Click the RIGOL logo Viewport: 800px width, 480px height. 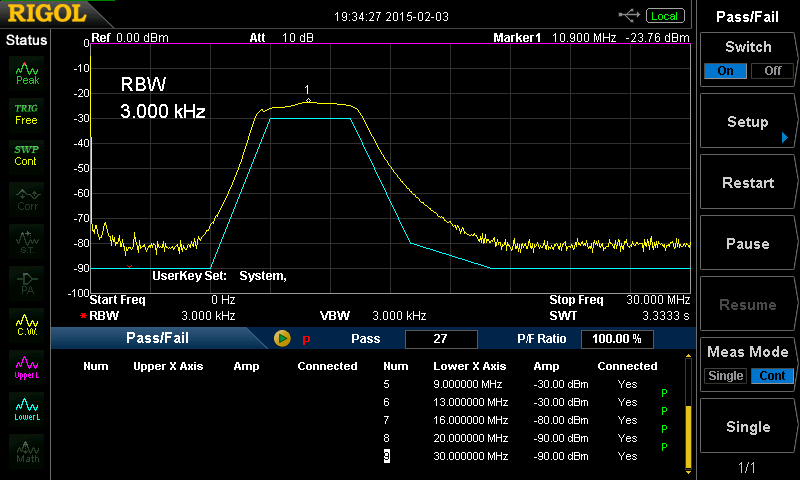click(x=47, y=13)
